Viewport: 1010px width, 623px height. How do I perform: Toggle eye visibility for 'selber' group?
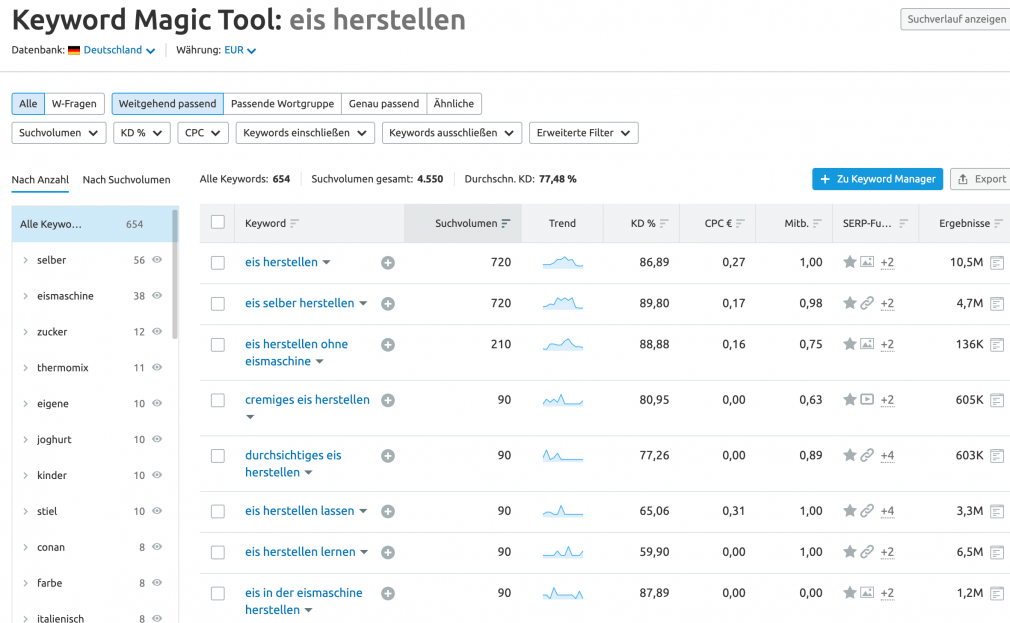pyautogui.click(x=157, y=260)
